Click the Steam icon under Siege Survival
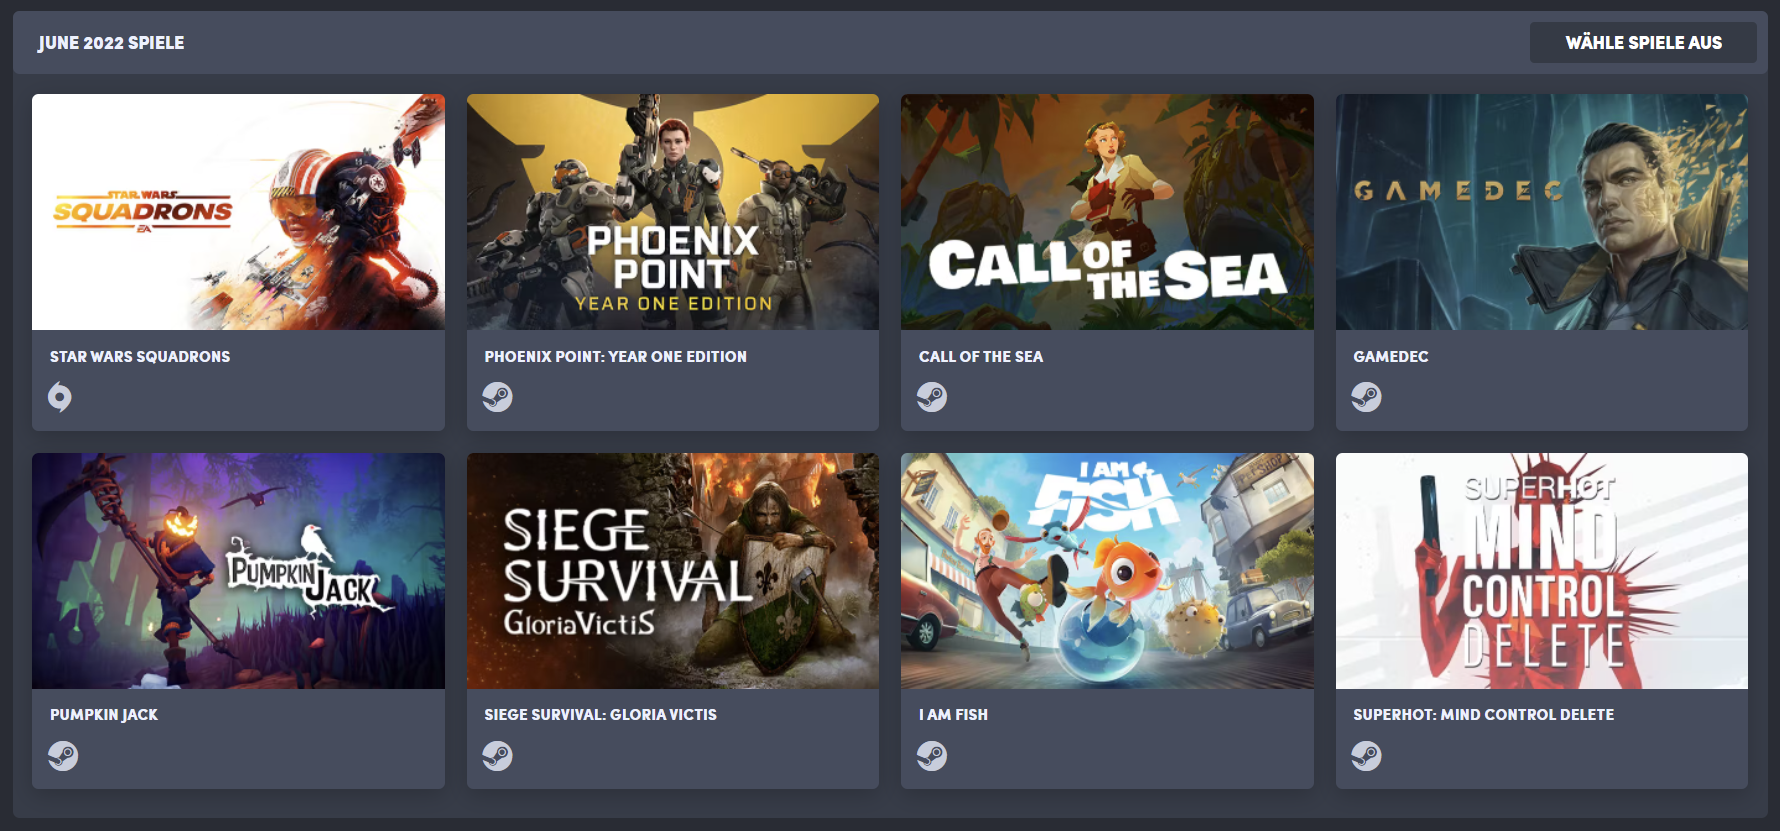1780x831 pixels. (x=497, y=755)
